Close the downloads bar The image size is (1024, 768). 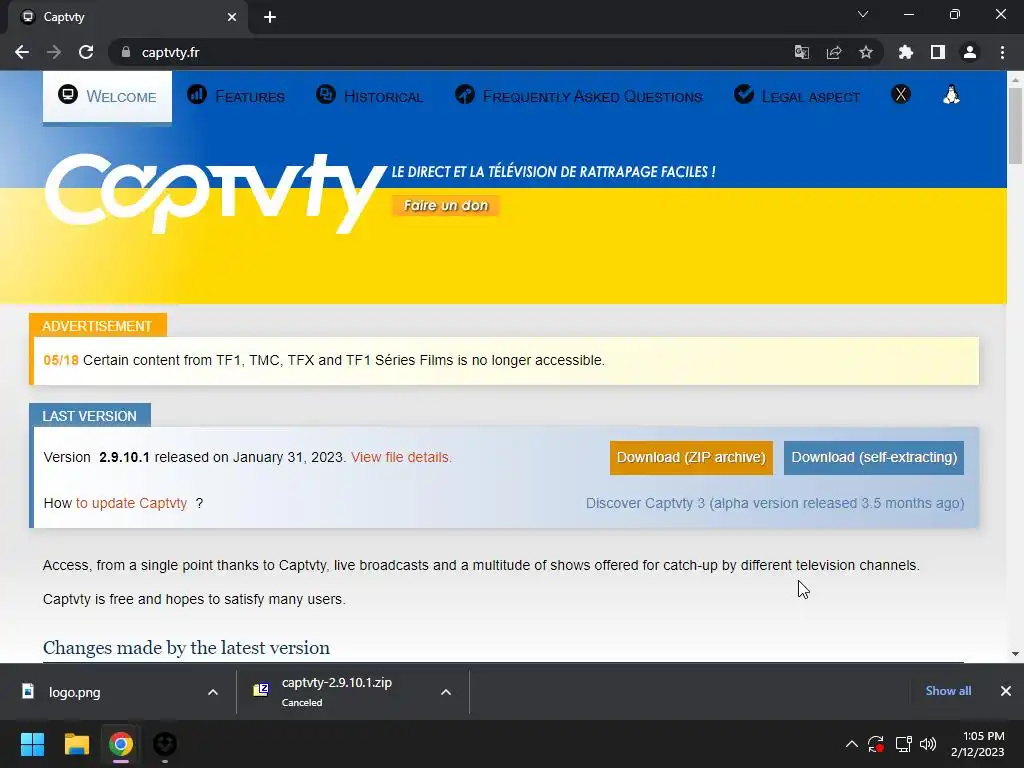pyautogui.click(x=1006, y=691)
